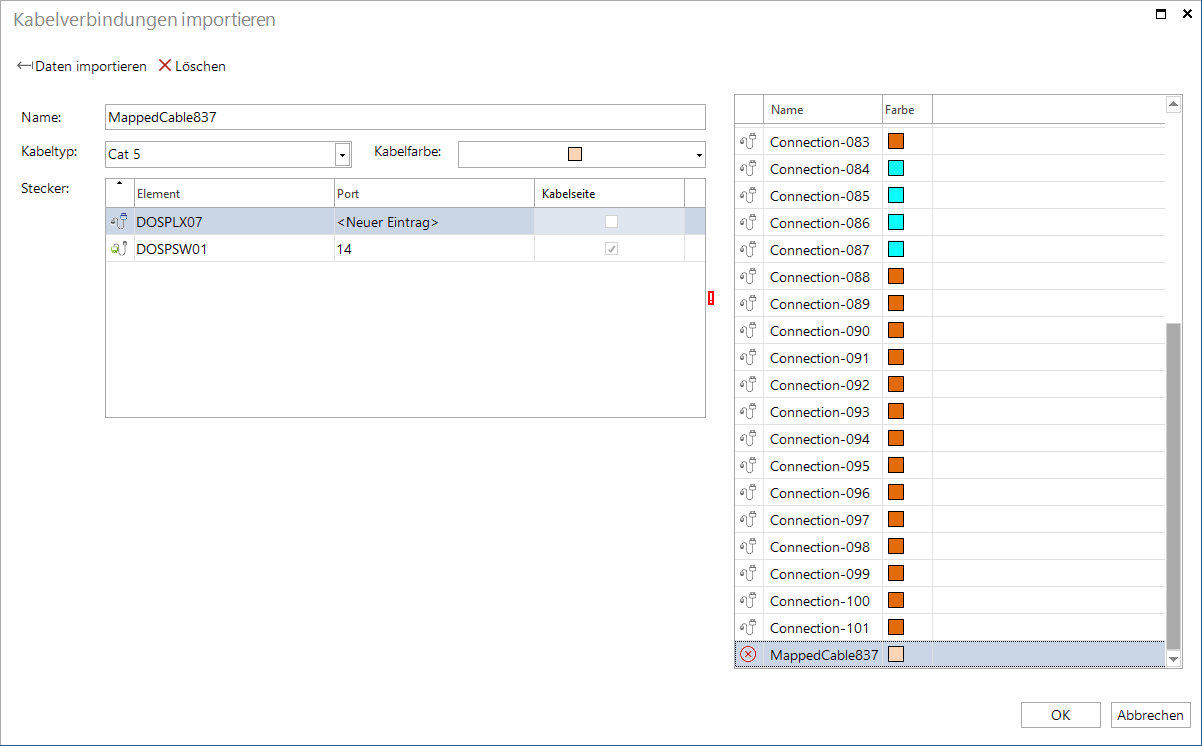Viewport: 1202px width, 746px height.
Task: Click the import arrow icon of Daten importieren
Action: (25, 66)
